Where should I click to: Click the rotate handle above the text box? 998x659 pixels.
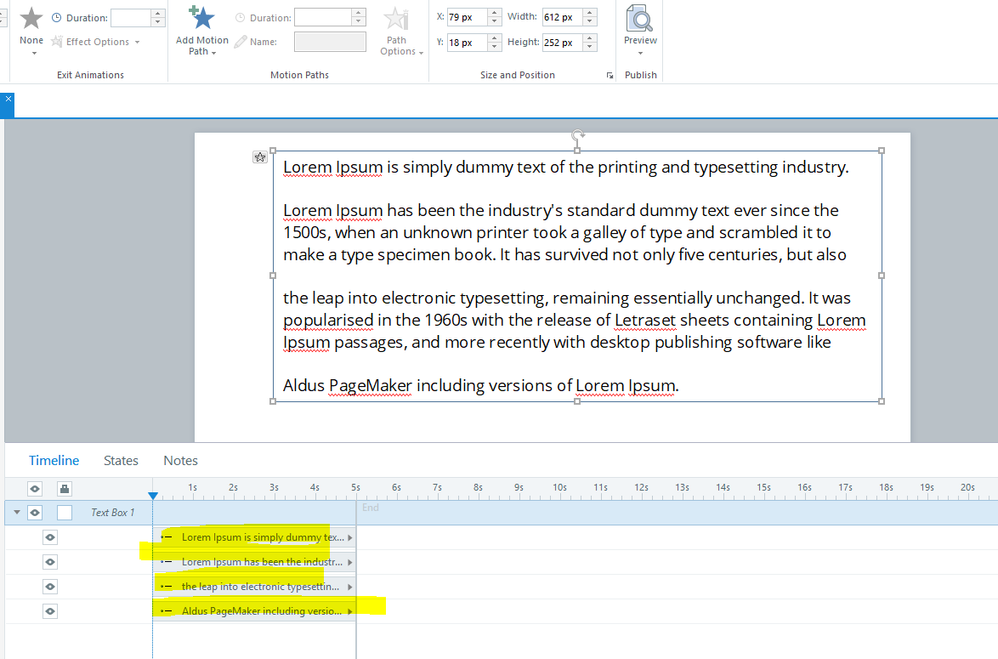click(x=578, y=135)
